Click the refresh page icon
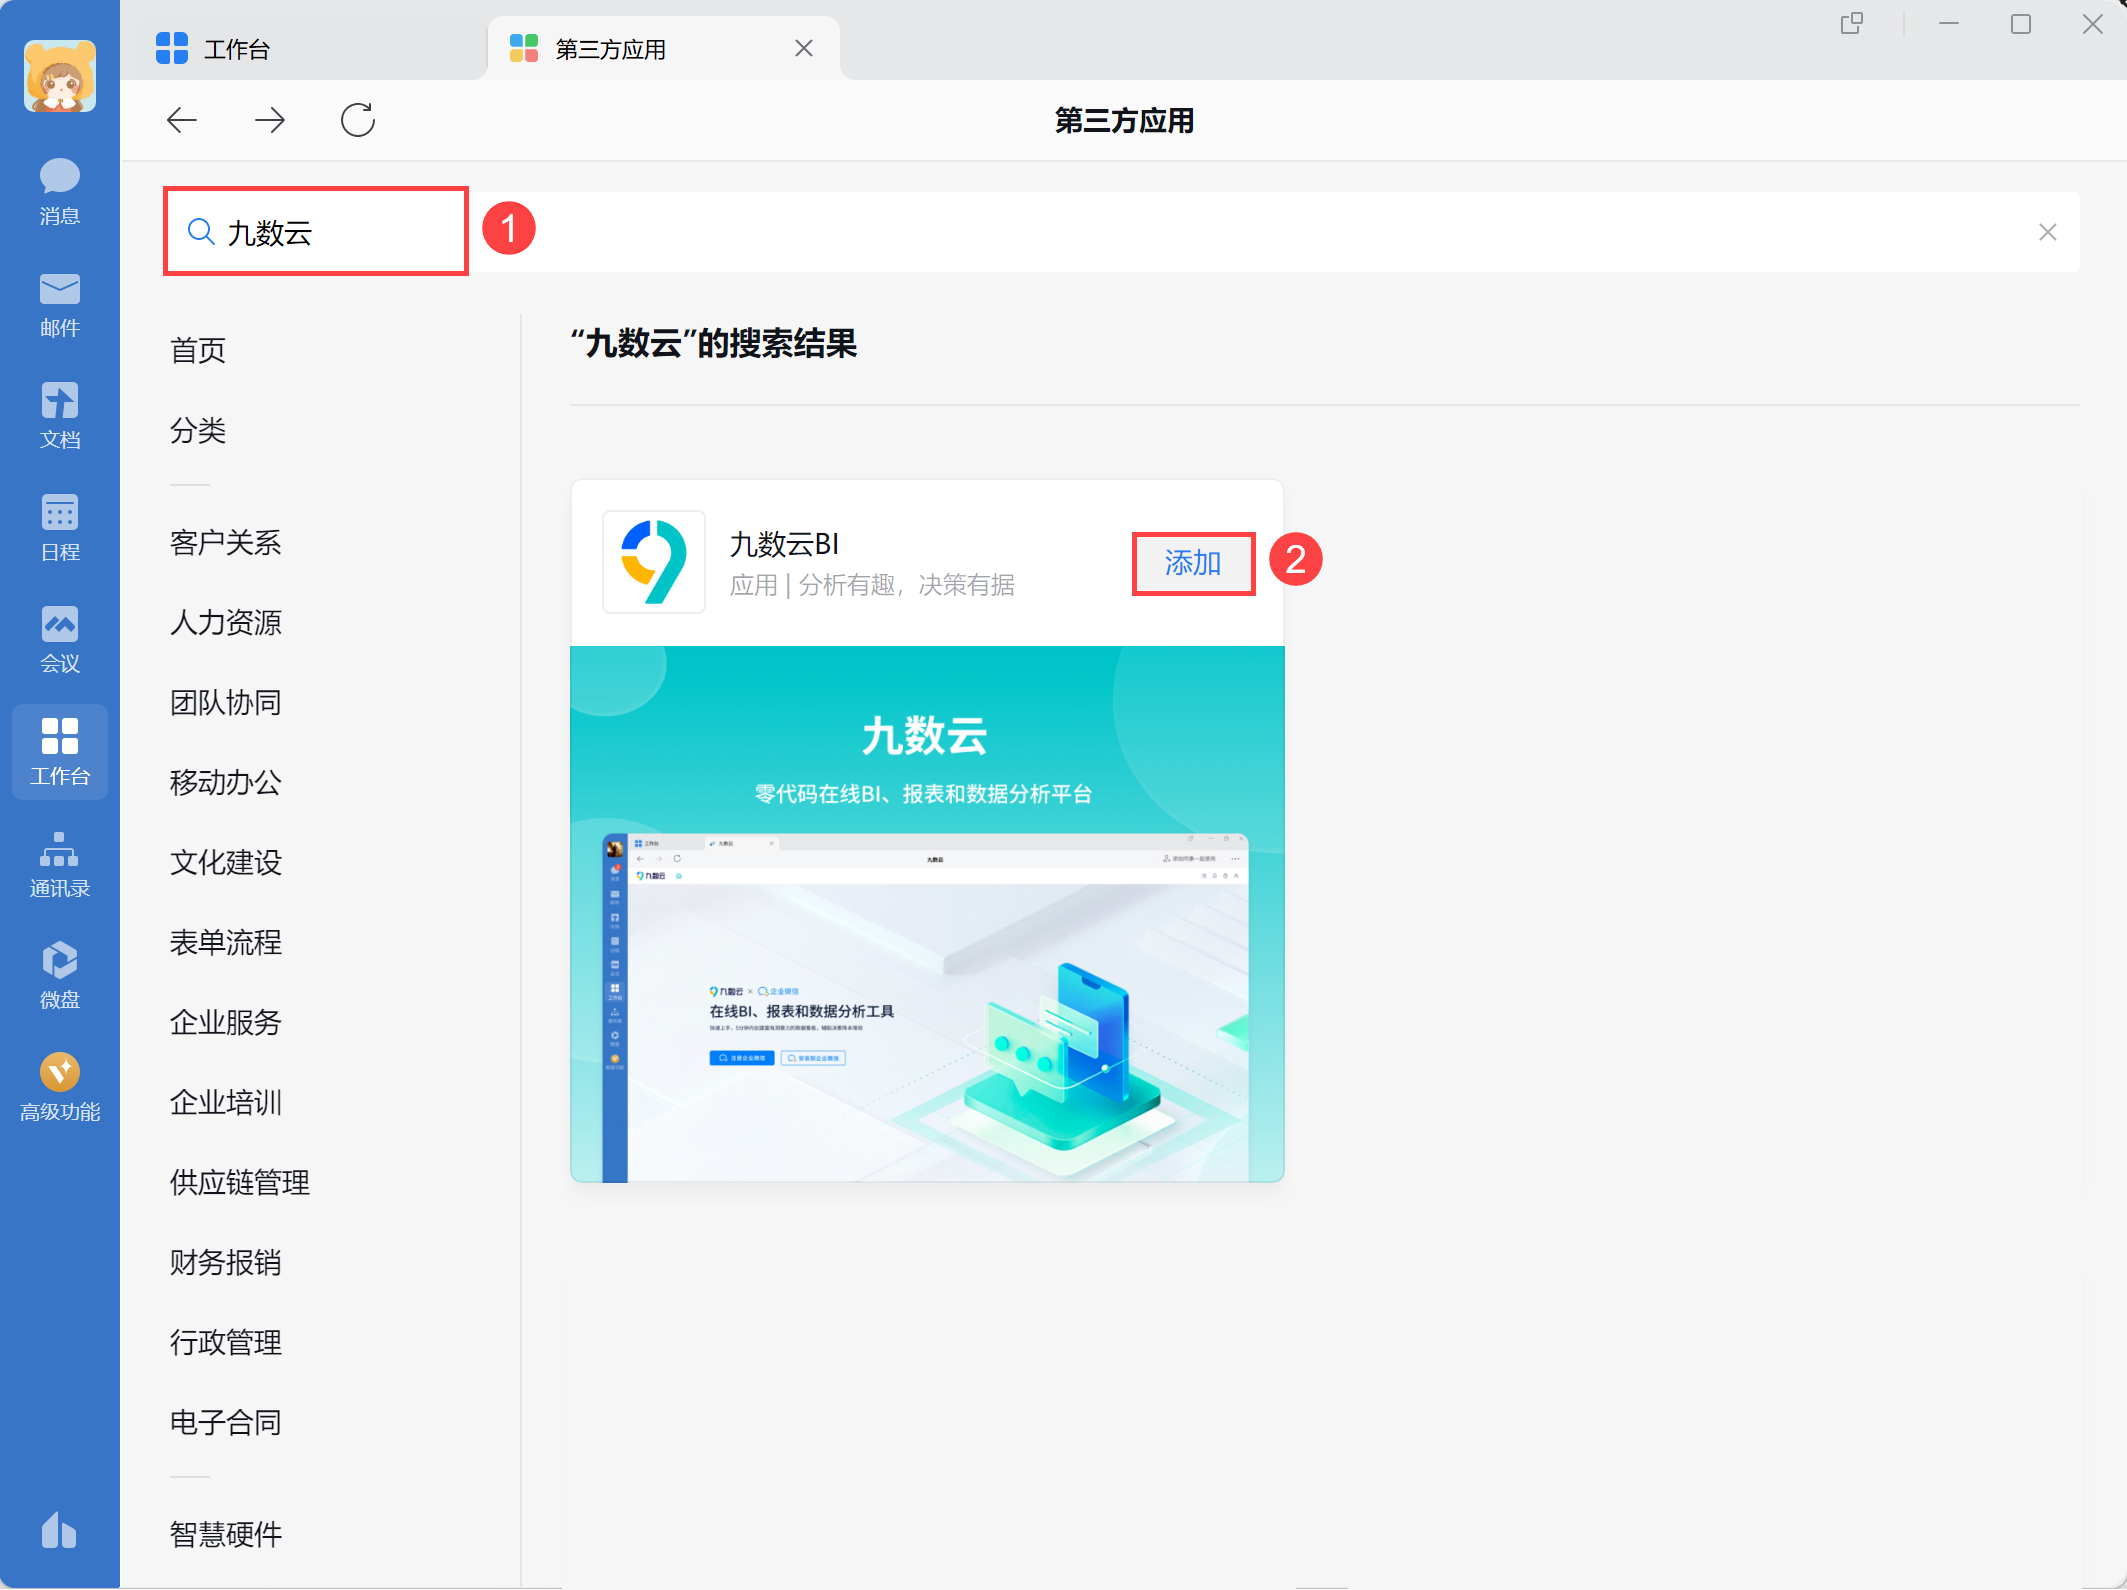The width and height of the screenshot is (2127, 1590). coord(357,120)
